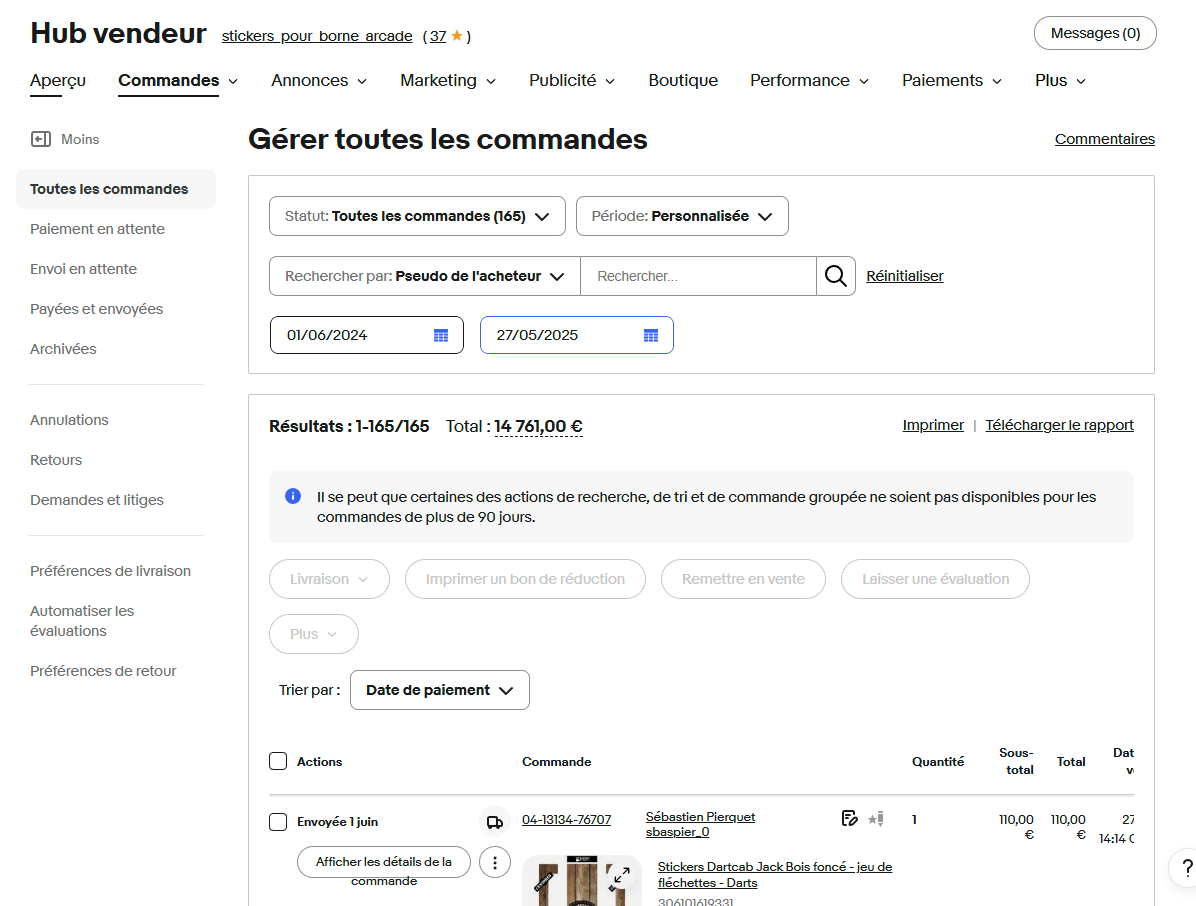Open Préférences de retour in sidebar
The width and height of the screenshot is (1196, 906).
tap(103, 671)
